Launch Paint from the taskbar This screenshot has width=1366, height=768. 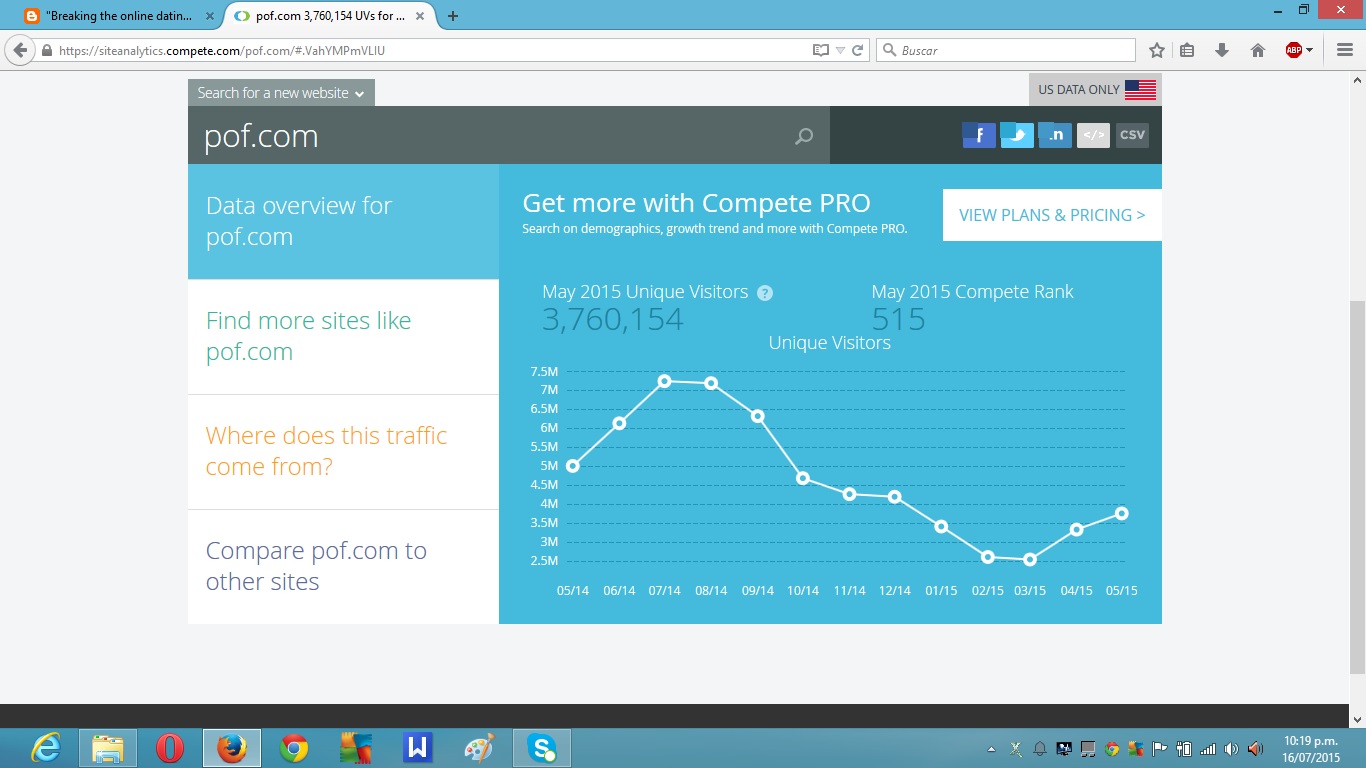[x=480, y=748]
